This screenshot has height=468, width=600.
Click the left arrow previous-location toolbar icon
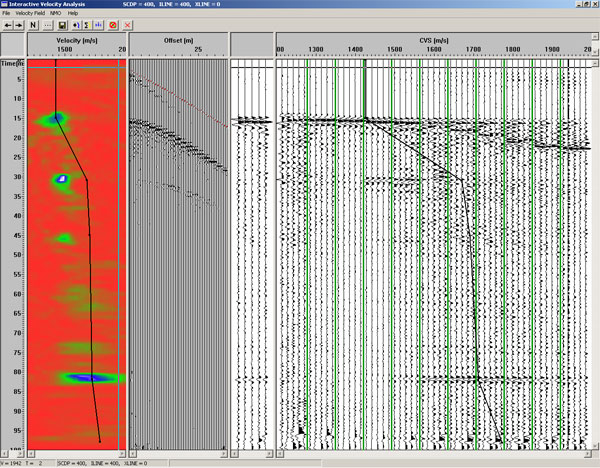[7, 23]
